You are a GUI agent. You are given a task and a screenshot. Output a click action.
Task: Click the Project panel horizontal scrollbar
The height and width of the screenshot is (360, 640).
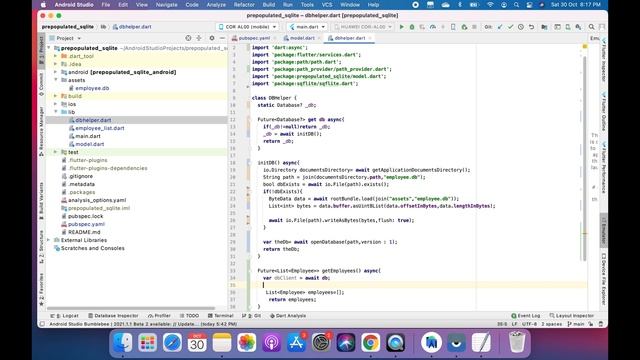pos(131,309)
